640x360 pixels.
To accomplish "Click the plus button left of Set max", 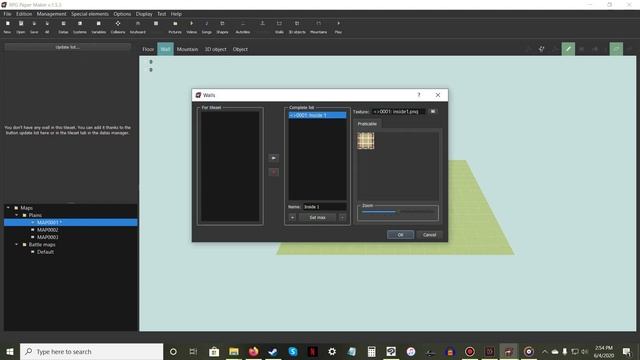I will point(292,218).
